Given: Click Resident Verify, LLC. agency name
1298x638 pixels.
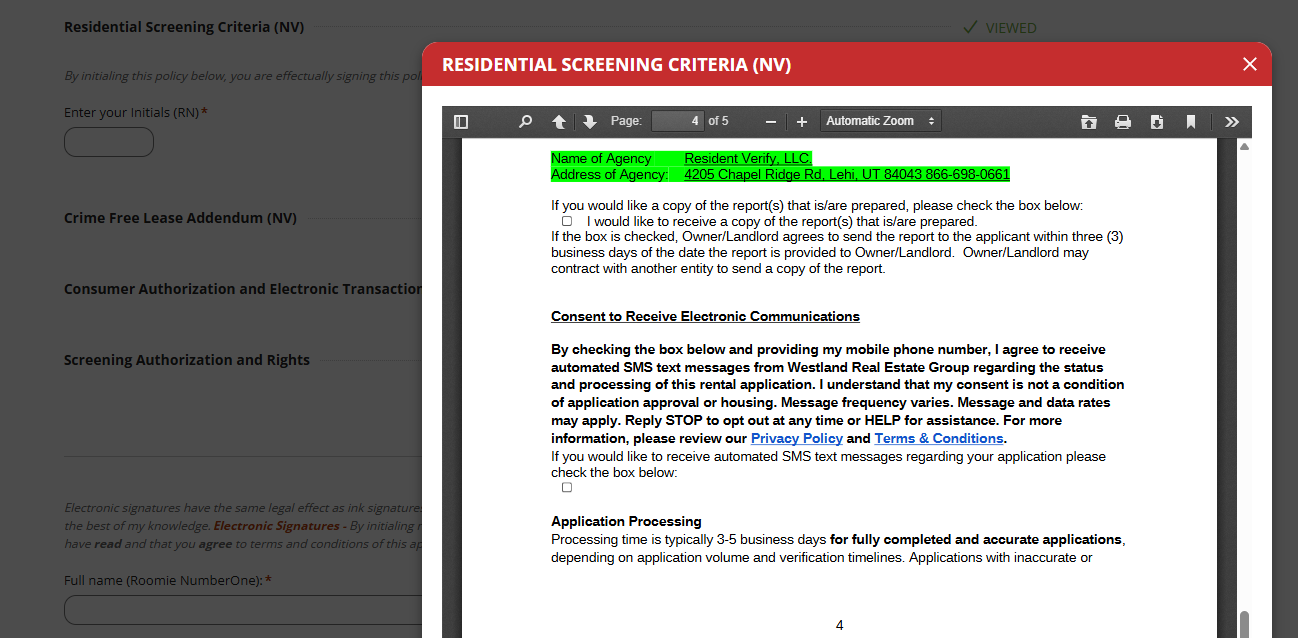Looking at the screenshot, I should 748,158.
